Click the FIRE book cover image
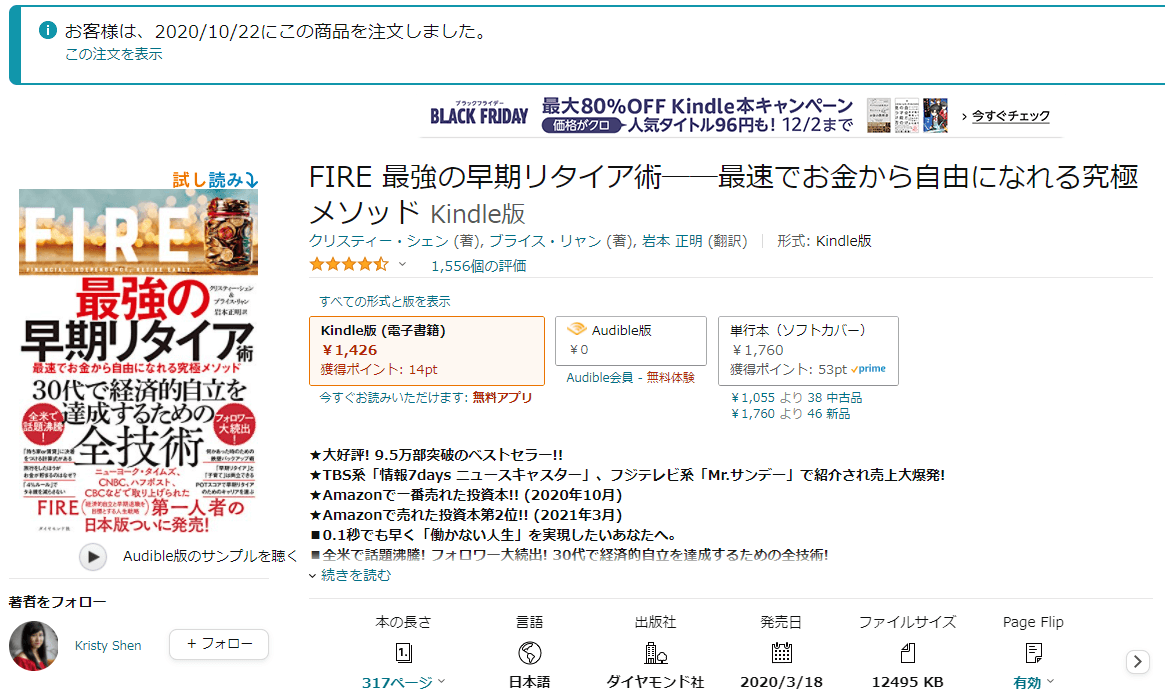Screen dimensions: 1165x698 pos(138,362)
